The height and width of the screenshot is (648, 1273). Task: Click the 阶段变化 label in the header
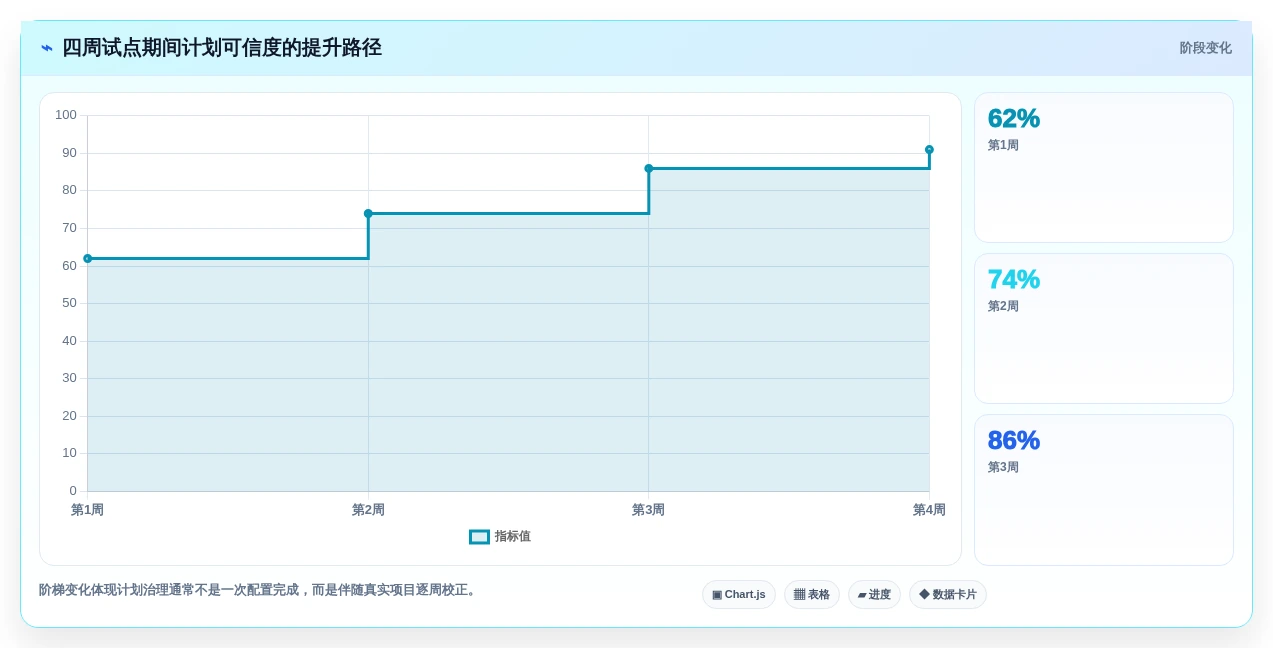pyautogui.click(x=1205, y=48)
